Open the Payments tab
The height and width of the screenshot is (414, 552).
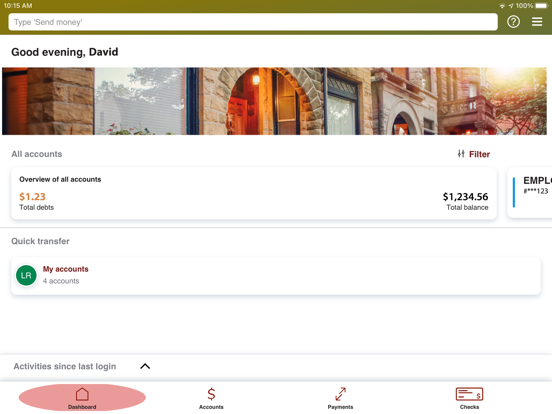[x=340, y=398]
